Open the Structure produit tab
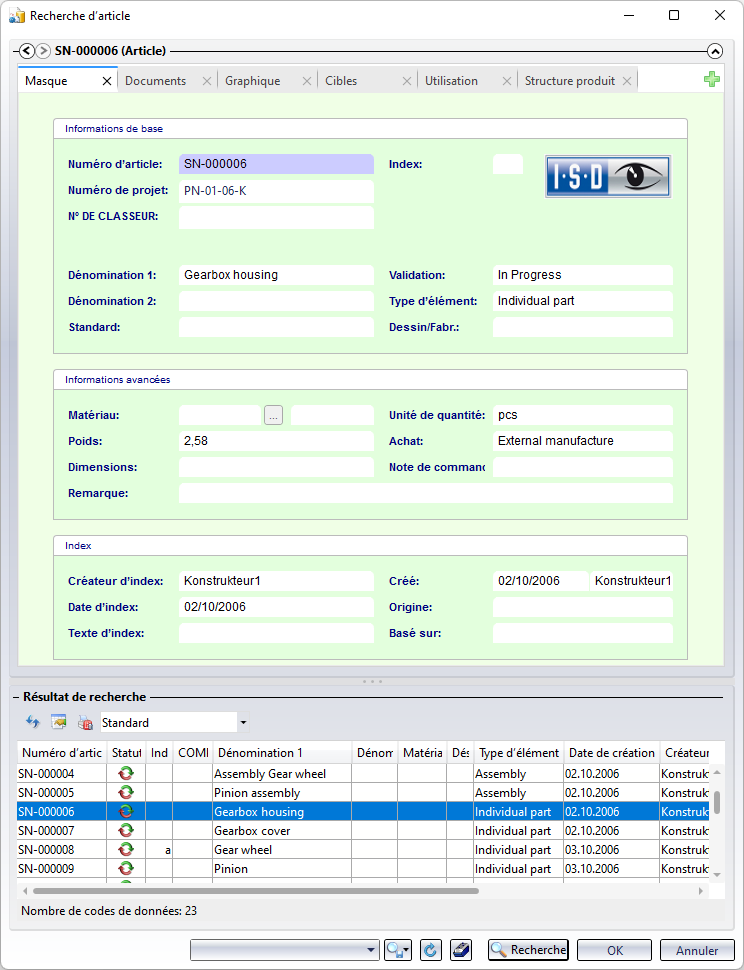The image size is (744, 970). point(570,81)
